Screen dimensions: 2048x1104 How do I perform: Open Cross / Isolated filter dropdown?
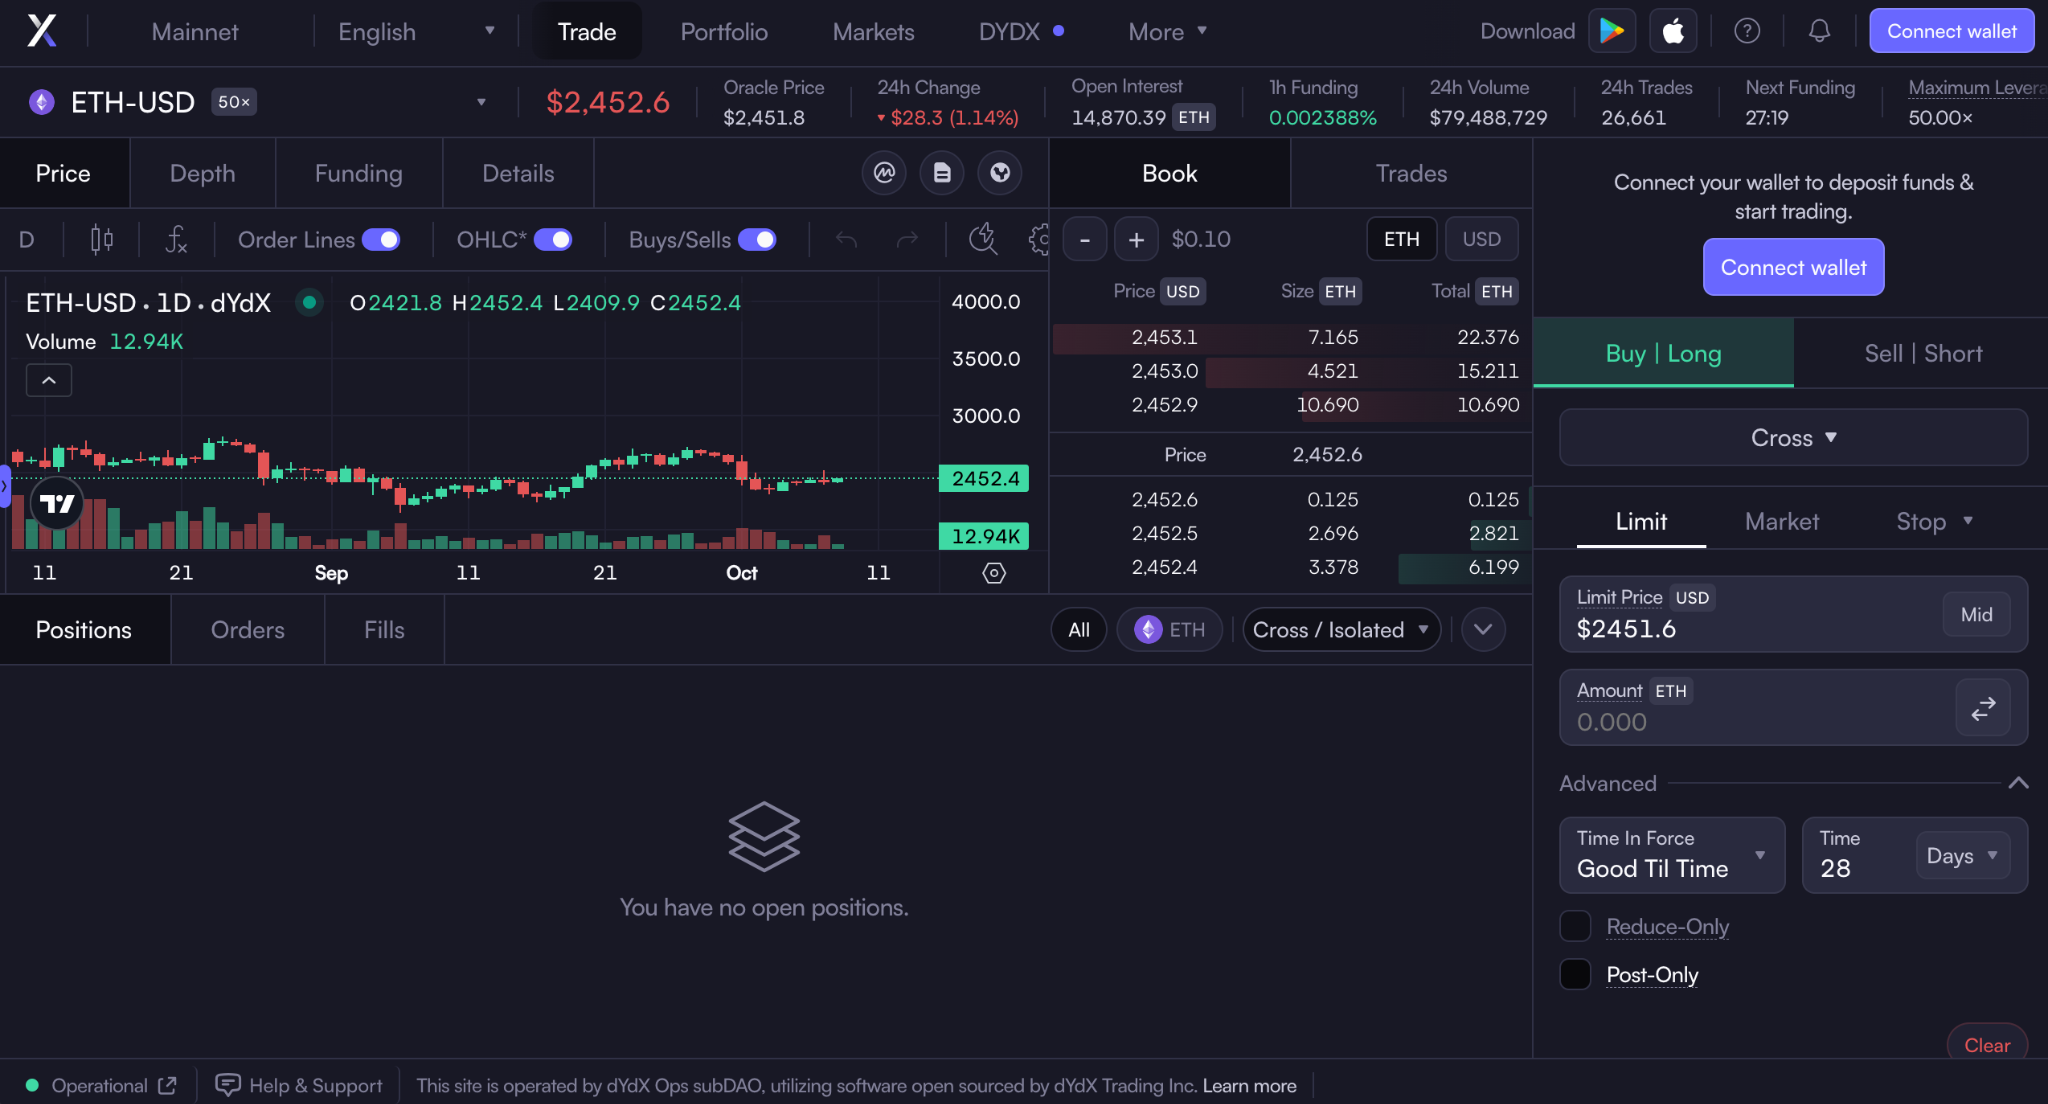(x=1341, y=630)
